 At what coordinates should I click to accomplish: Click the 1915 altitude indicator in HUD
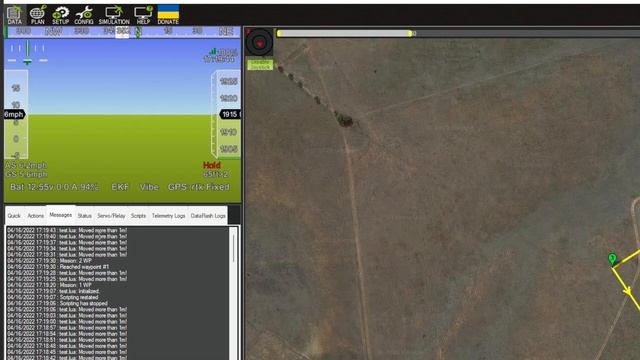point(230,115)
